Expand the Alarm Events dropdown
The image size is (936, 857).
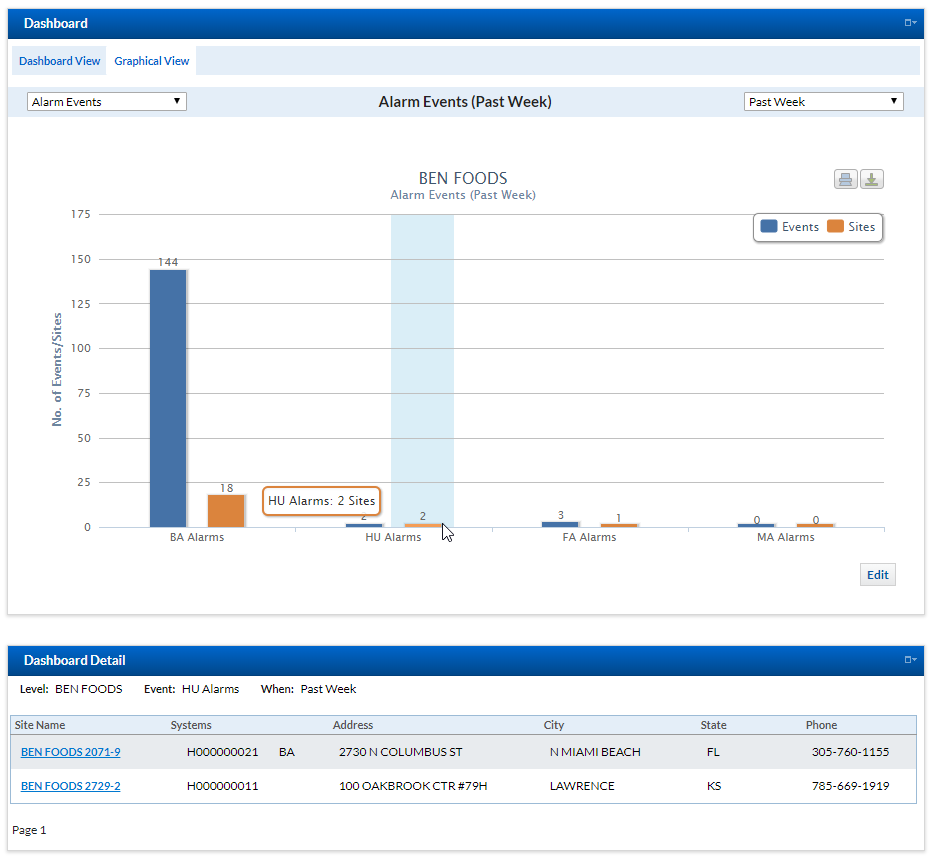tap(107, 102)
